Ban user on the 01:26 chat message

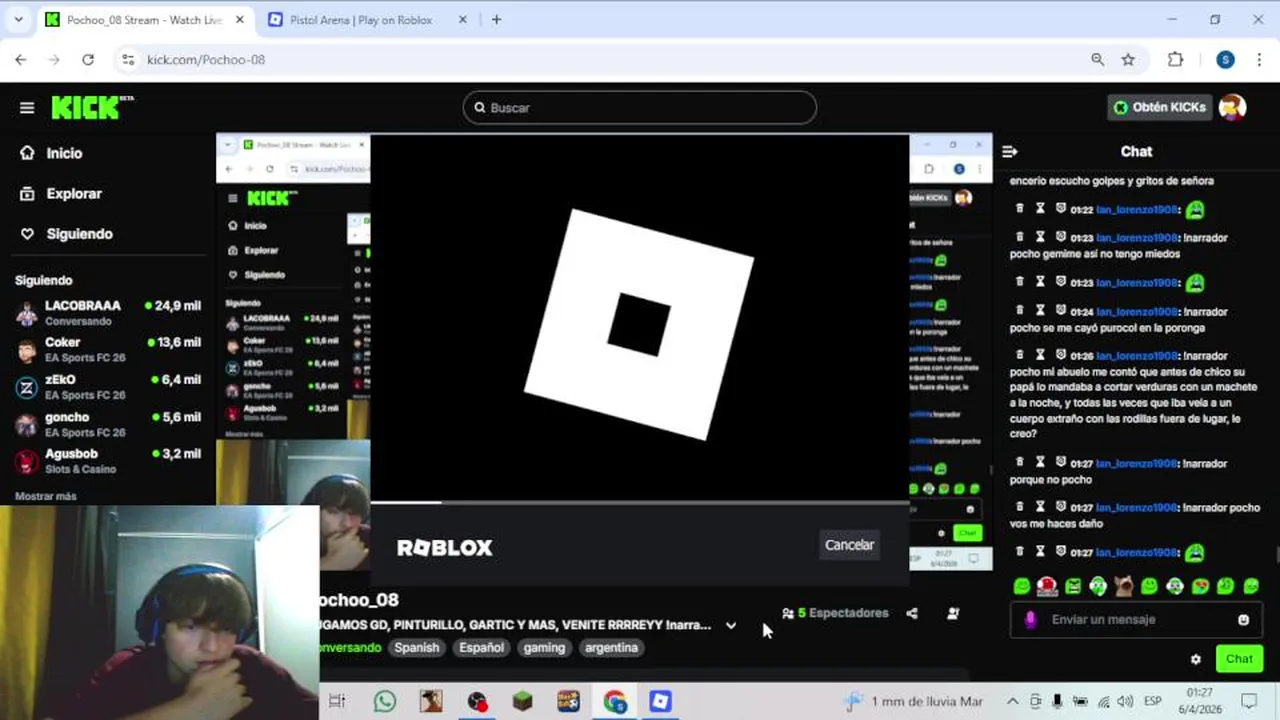[x=1061, y=355]
